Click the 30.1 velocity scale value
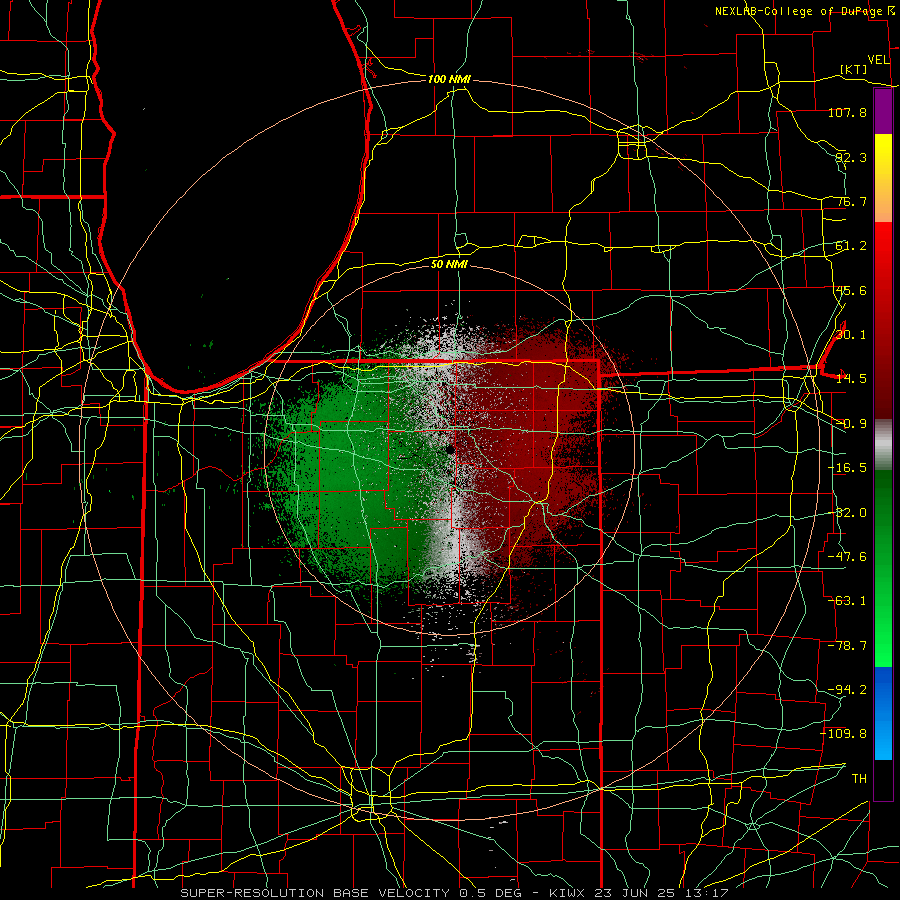The height and width of the screenshot is (900, 900). [851, 335]
